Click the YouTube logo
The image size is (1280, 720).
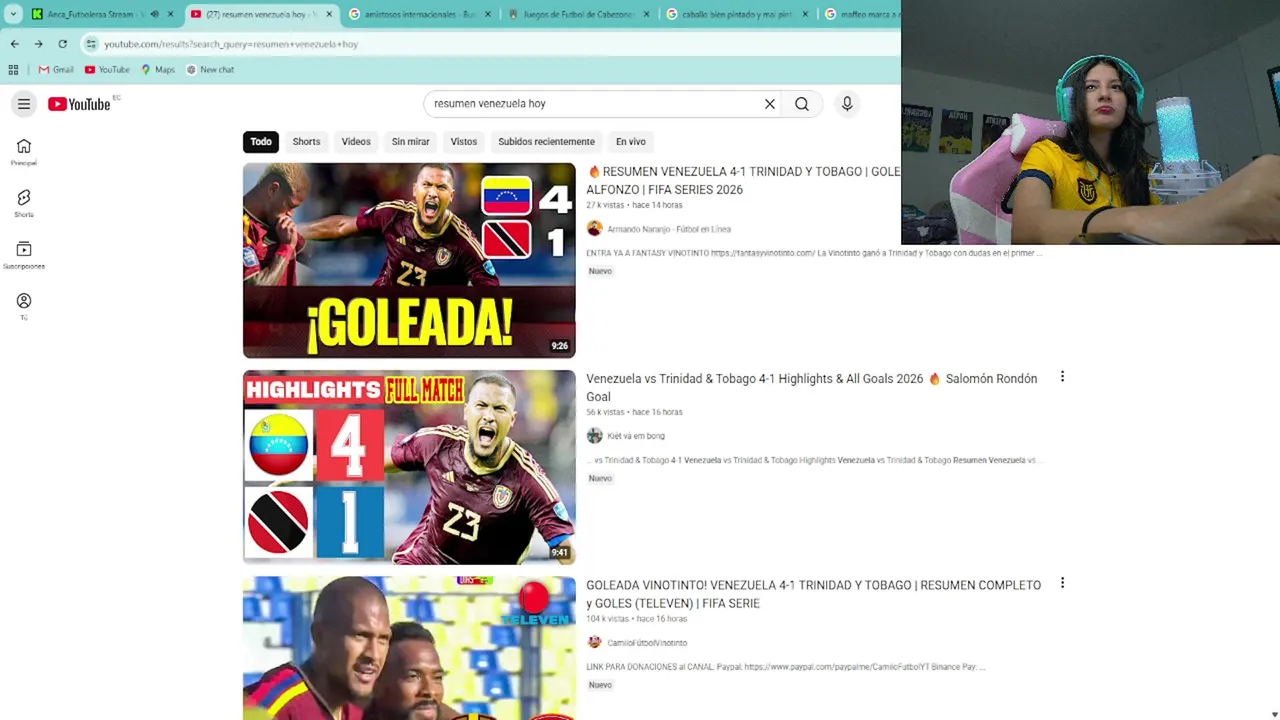[79, 104]
